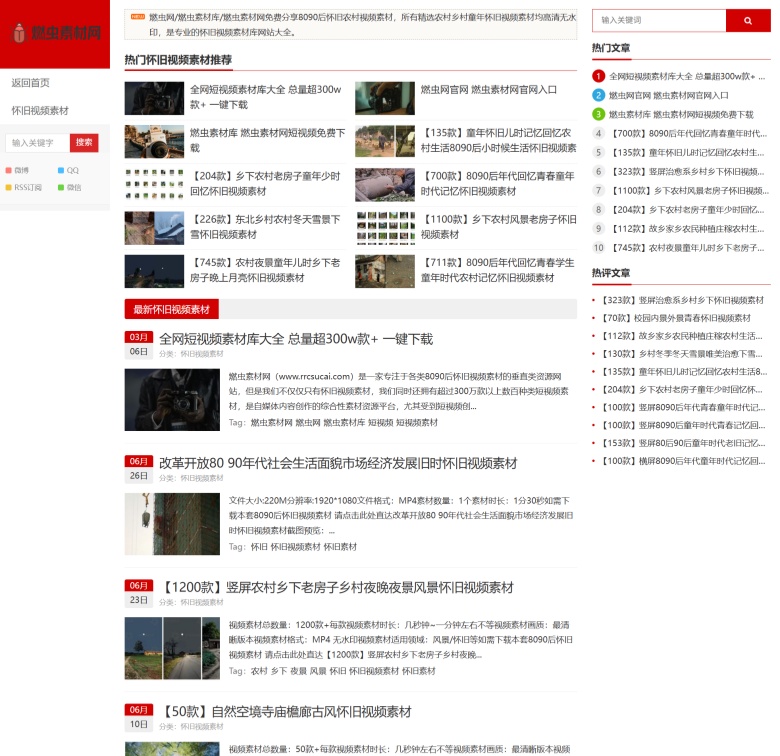The image size is (780, 756).
Task: Open thumbnail for 【745款】农村夜景
Action: [154, 272]
